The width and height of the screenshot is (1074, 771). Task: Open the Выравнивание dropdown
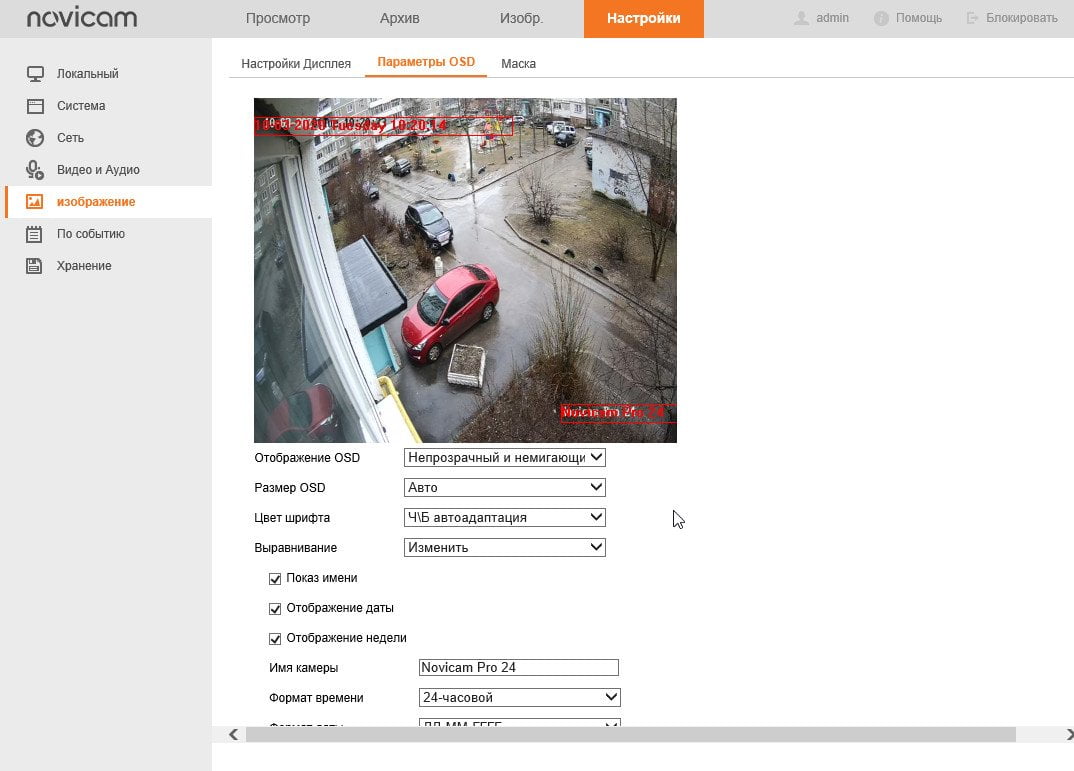tap(505, 548)
